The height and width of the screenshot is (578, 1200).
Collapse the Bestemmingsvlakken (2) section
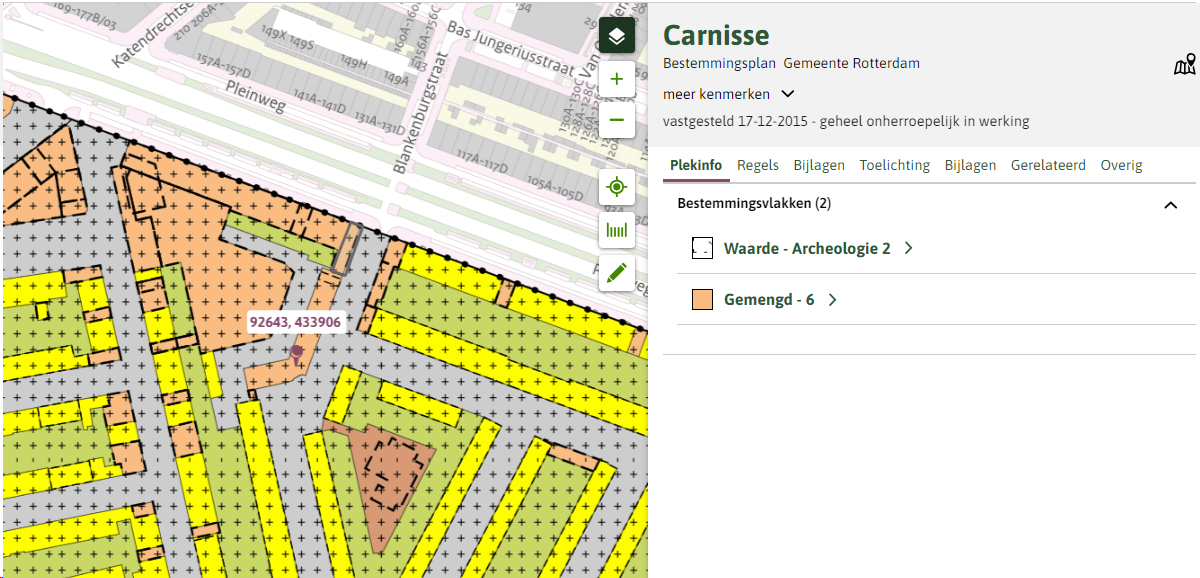coord(1170,204)
